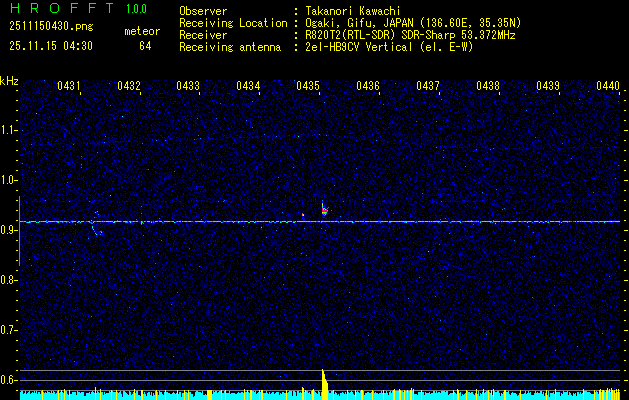Screen dimensions: 629x400
Task: Click the 0434 time marker
Action: [x=248, y=86]
